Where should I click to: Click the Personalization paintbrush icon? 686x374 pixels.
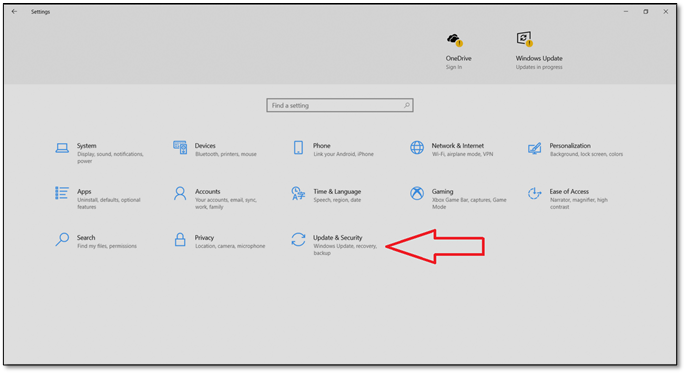[x=534, y=148]
